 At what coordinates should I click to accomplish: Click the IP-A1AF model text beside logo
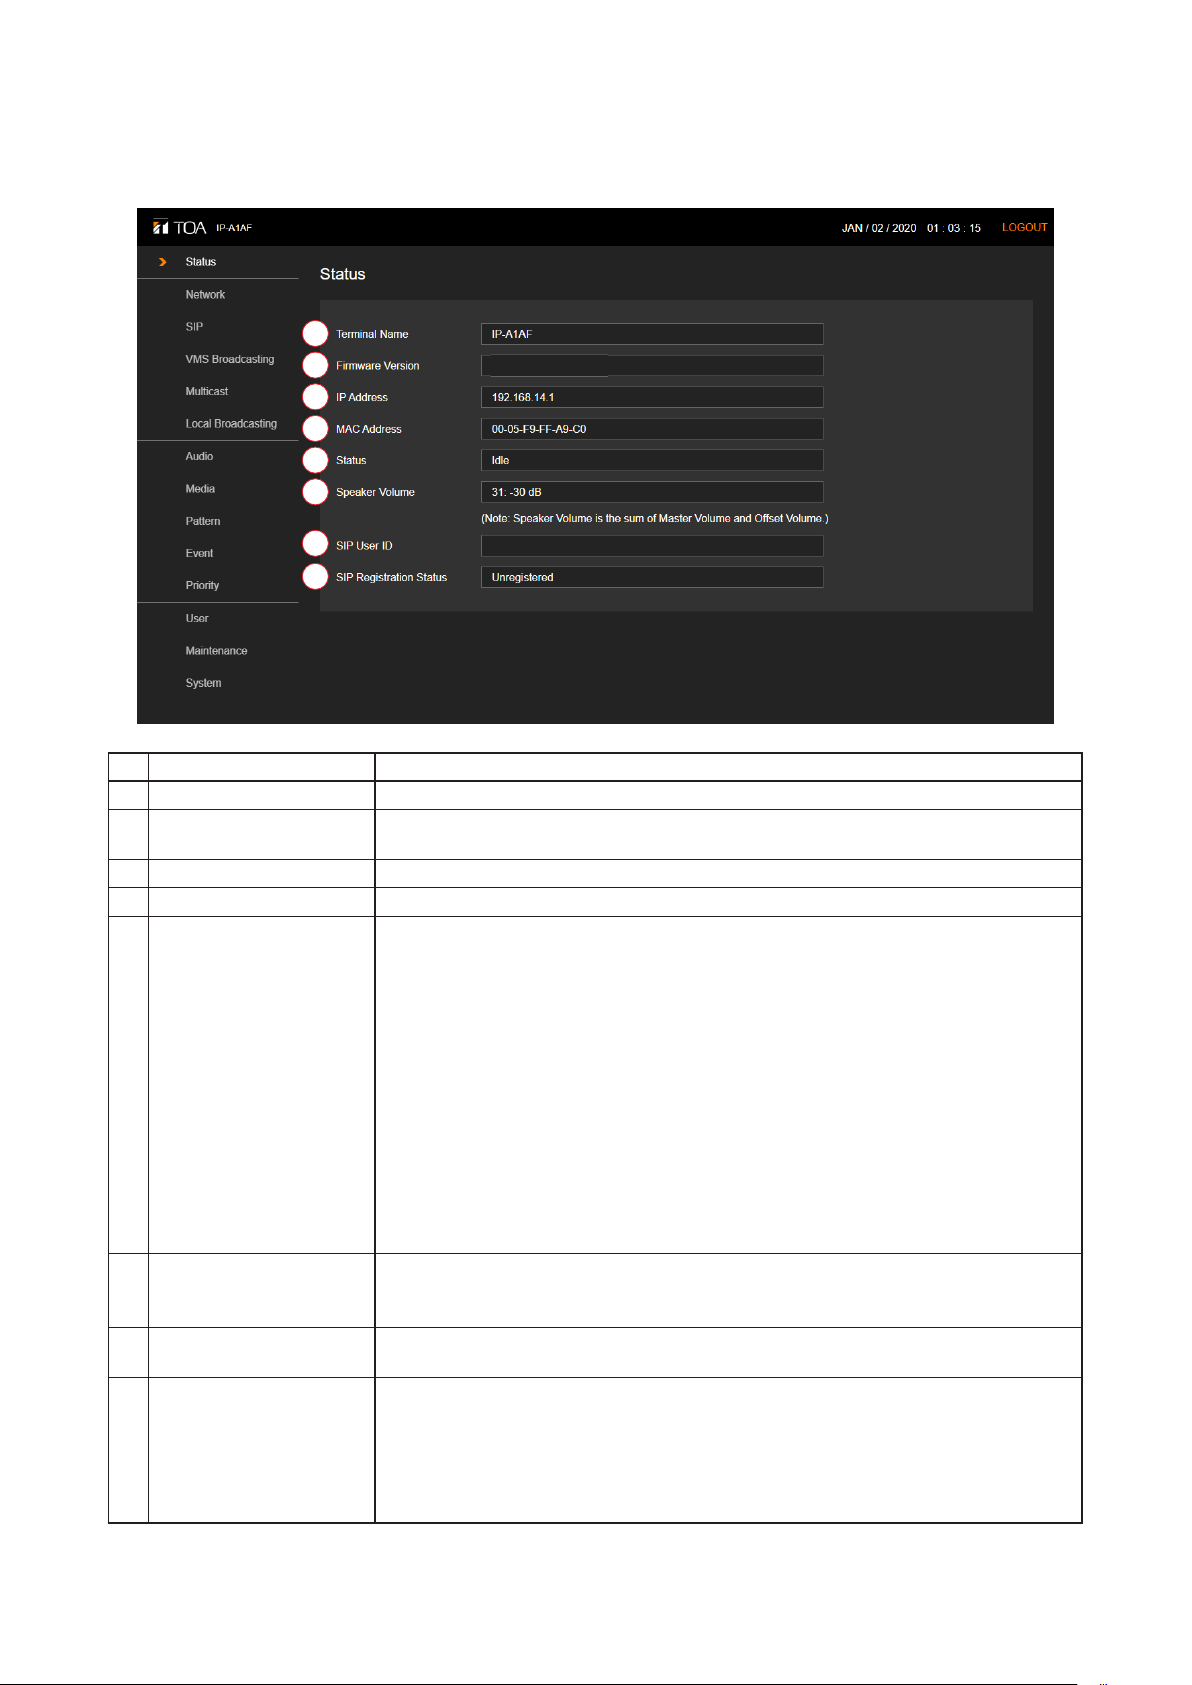[x=234, y=228]
